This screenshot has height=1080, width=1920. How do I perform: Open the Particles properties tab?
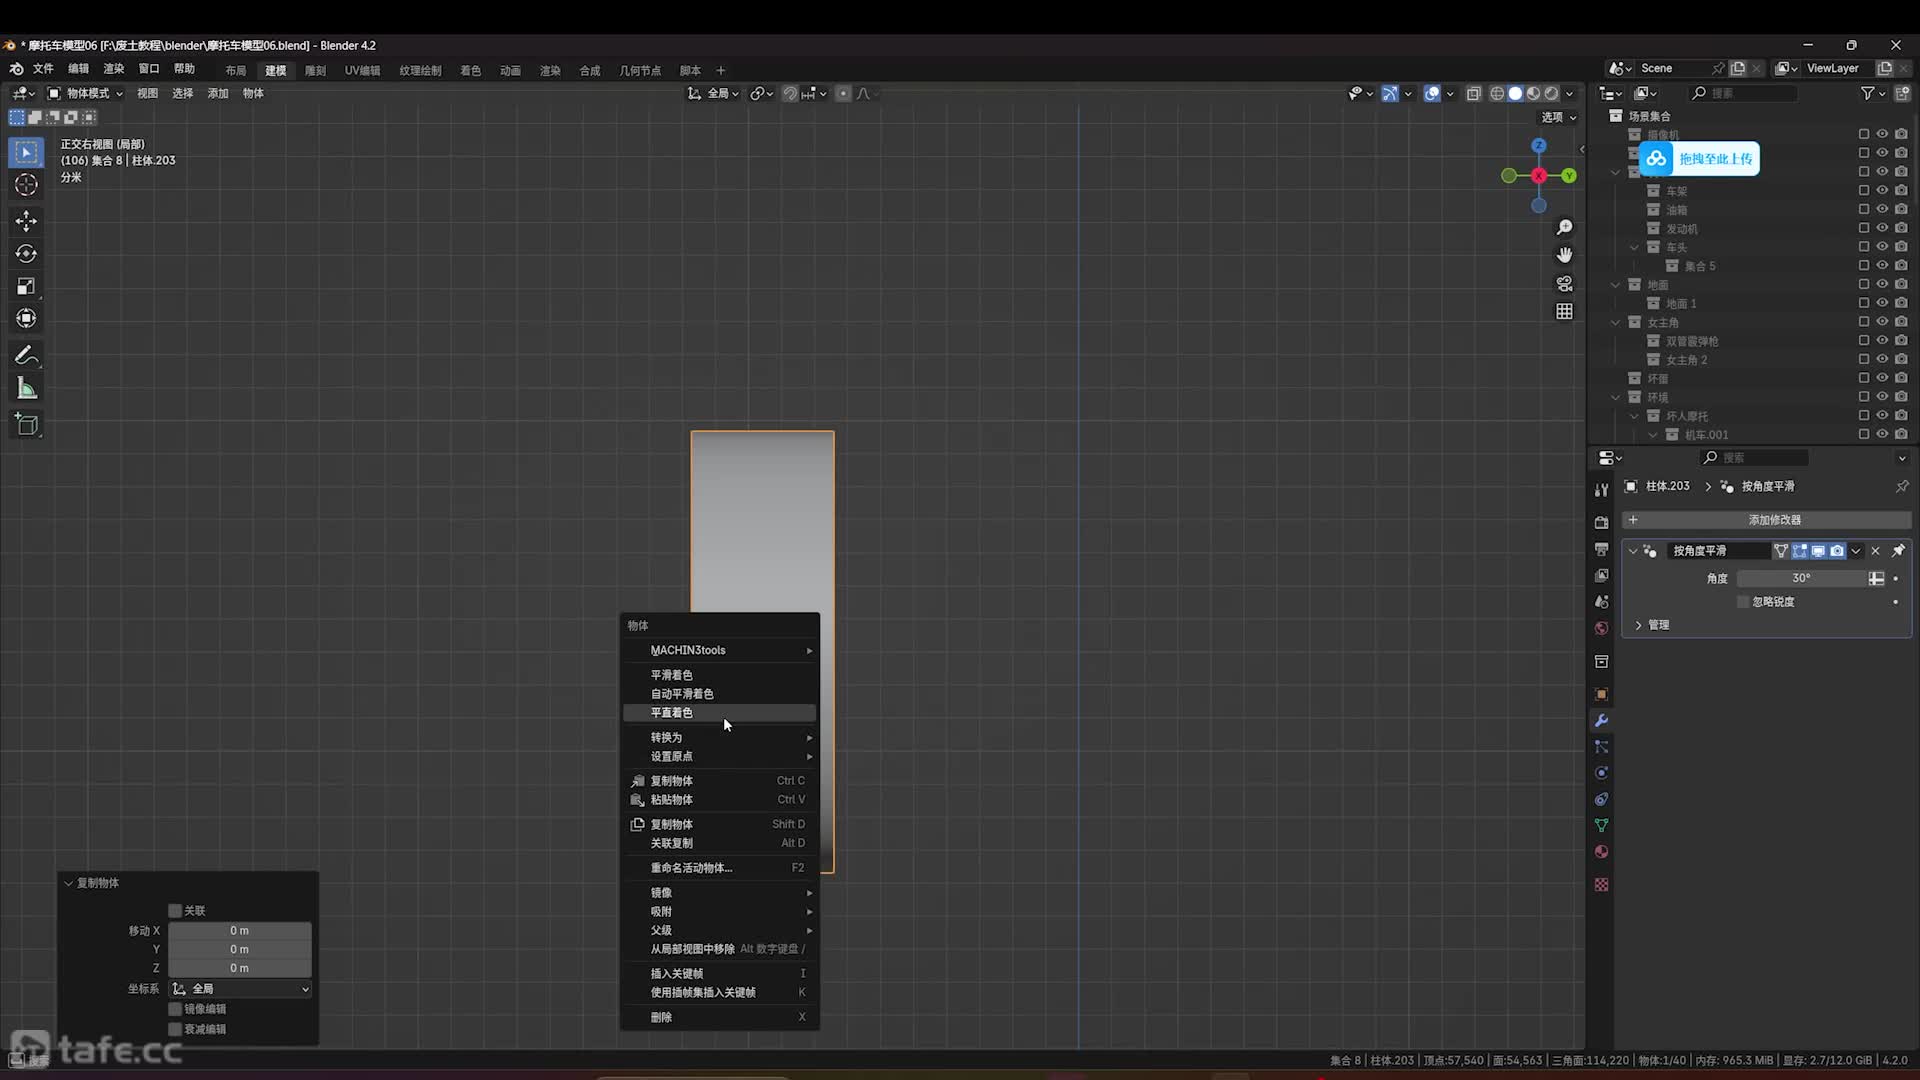1601,747
